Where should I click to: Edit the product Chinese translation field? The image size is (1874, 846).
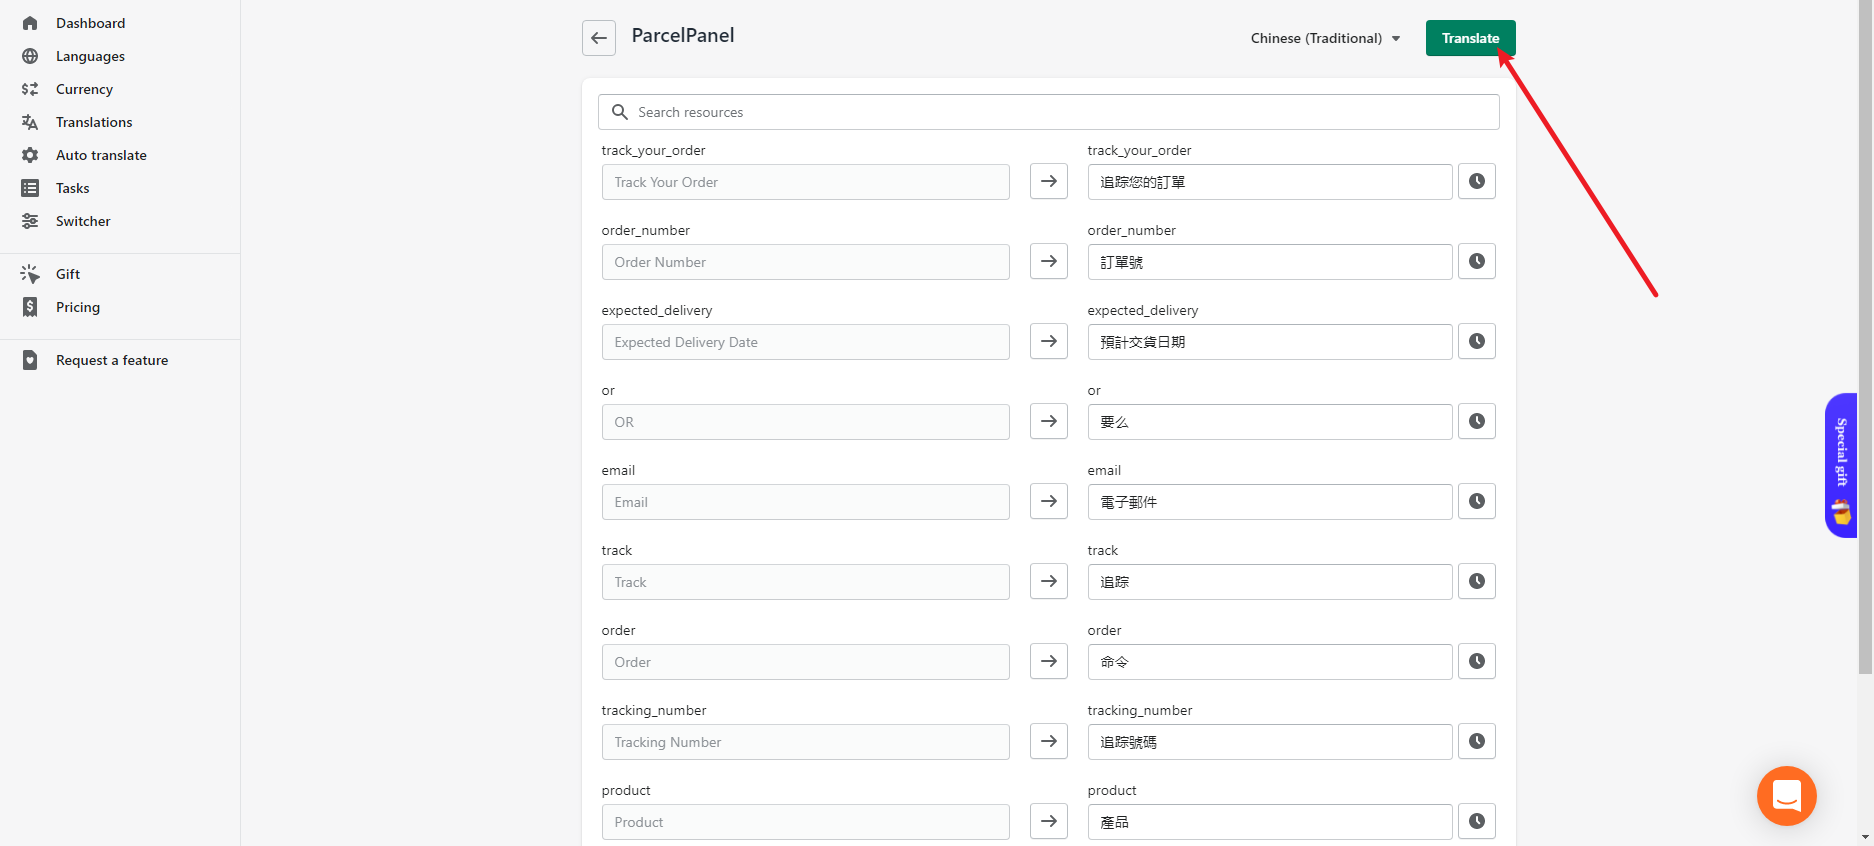[x=1270, y=822]
